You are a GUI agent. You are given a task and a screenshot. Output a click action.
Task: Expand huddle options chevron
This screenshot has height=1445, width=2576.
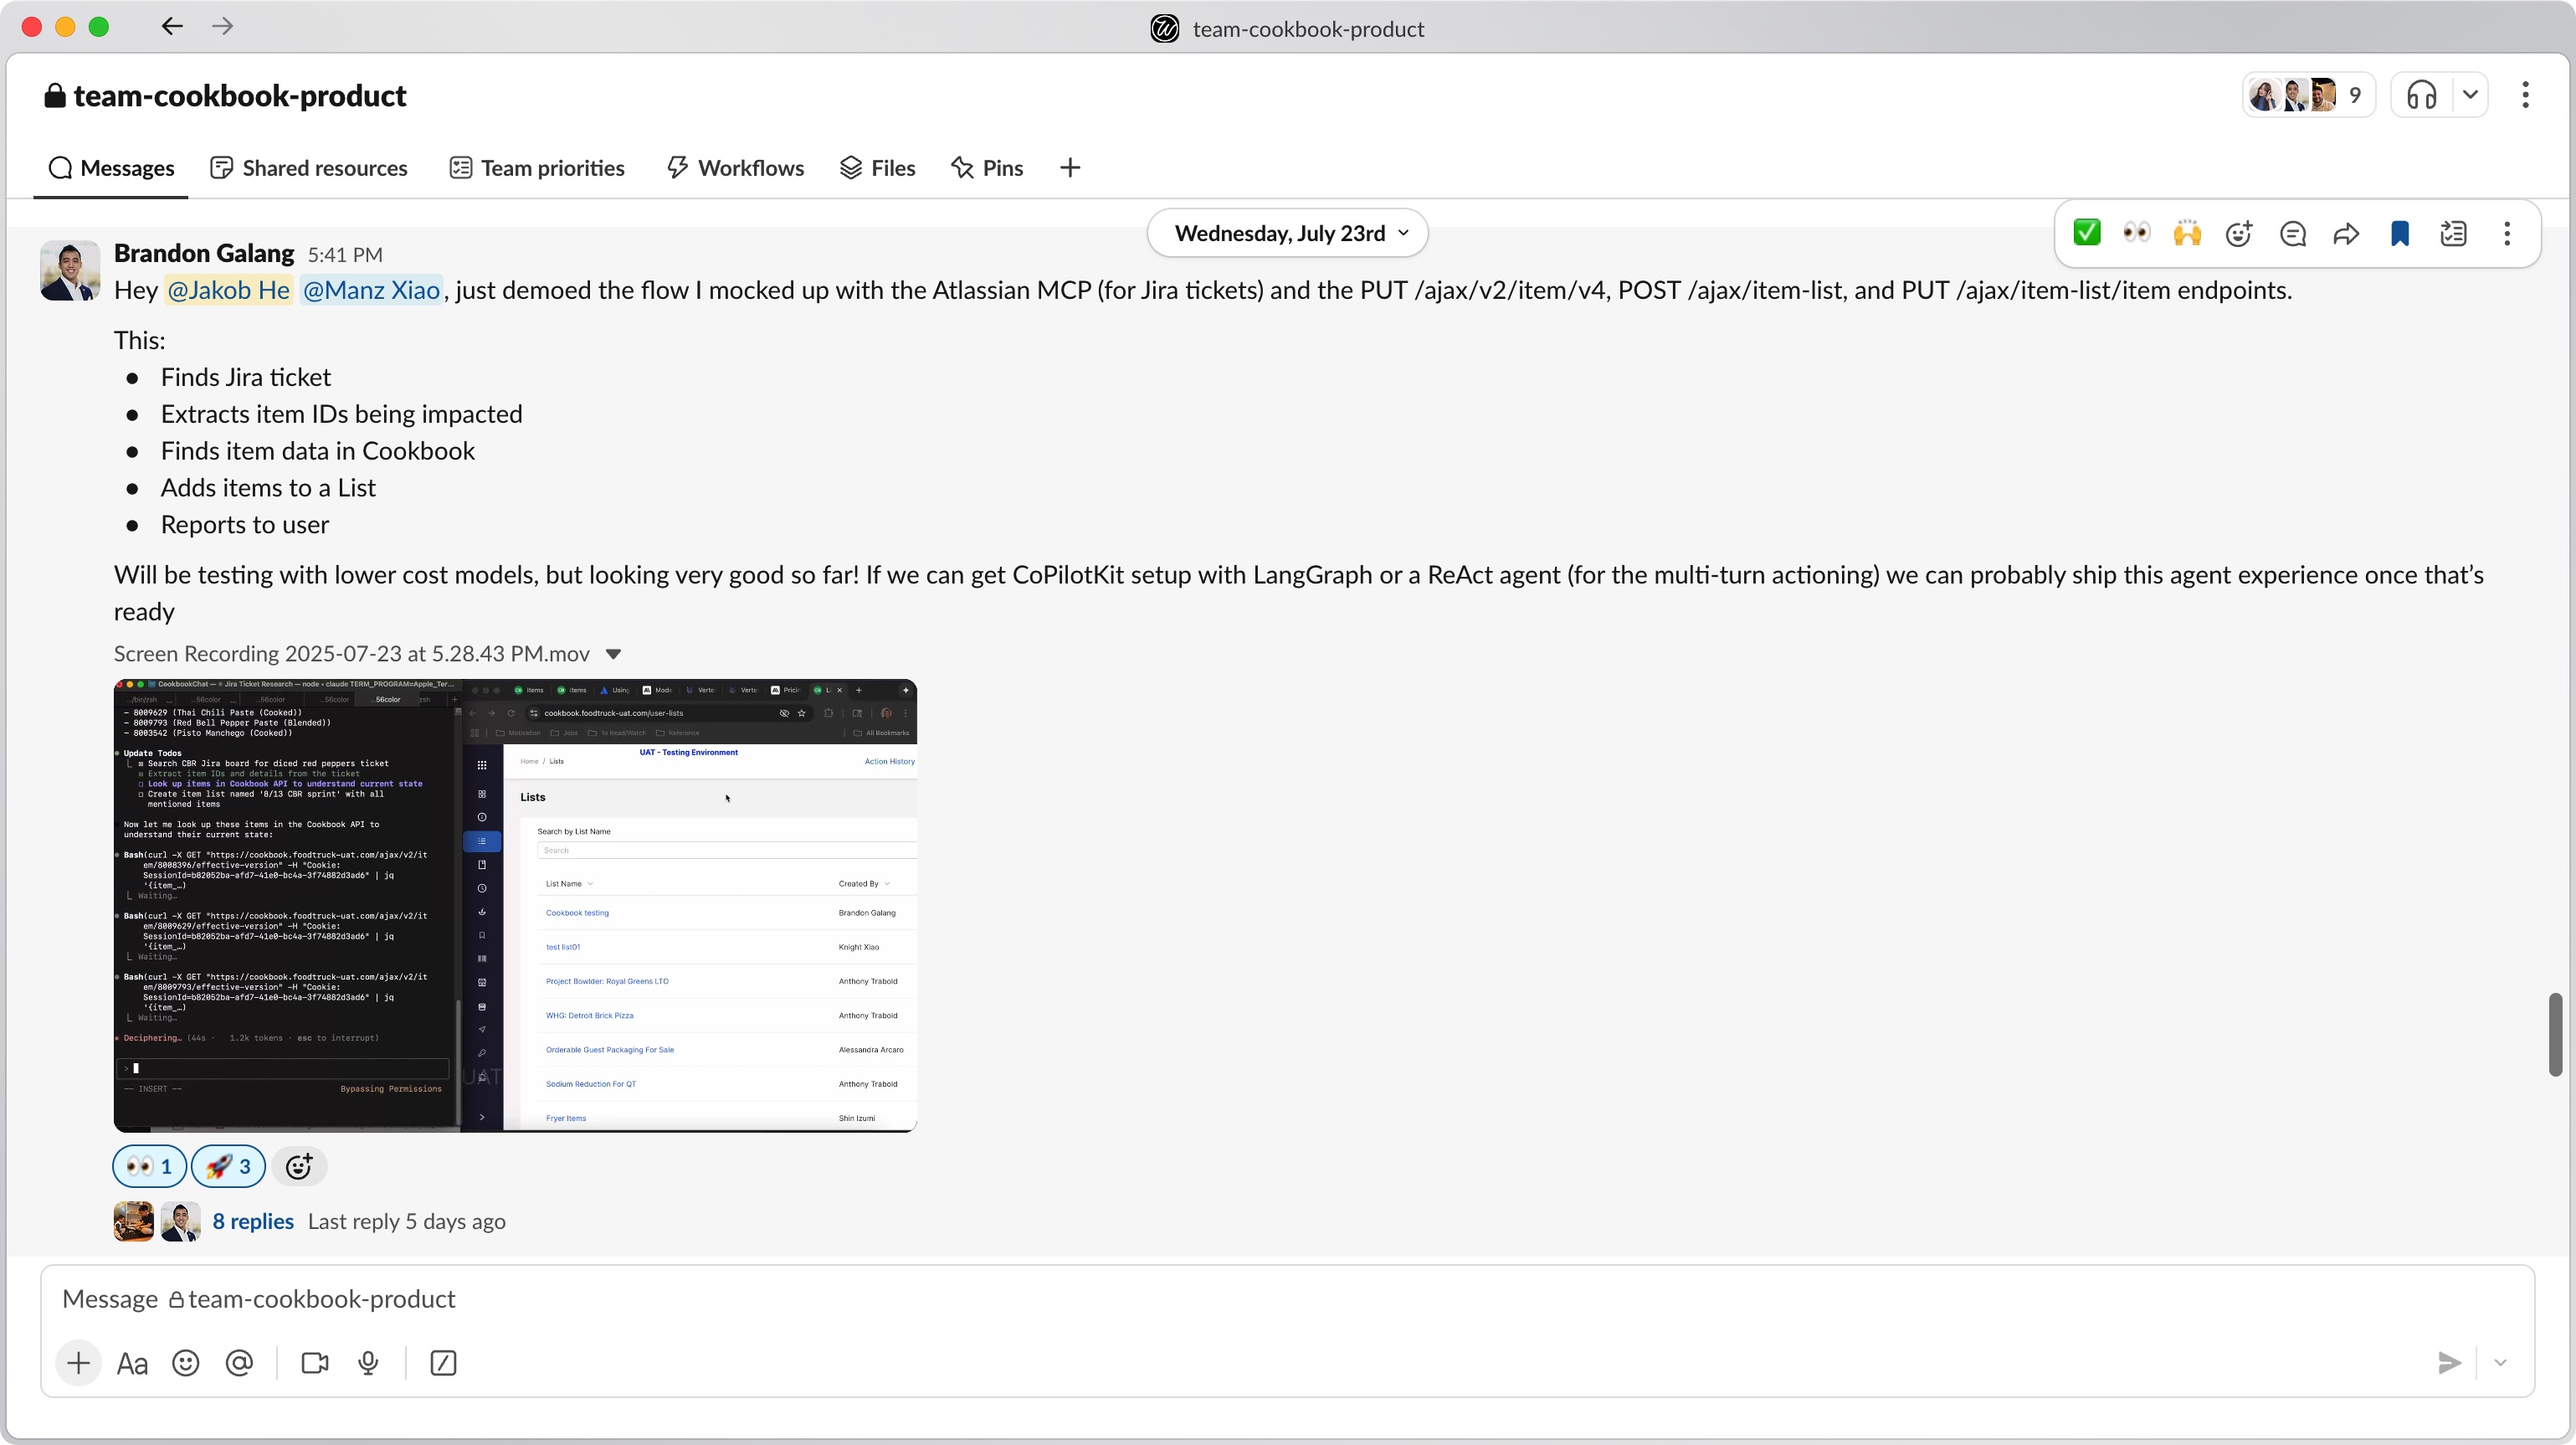click(2471, 95)
